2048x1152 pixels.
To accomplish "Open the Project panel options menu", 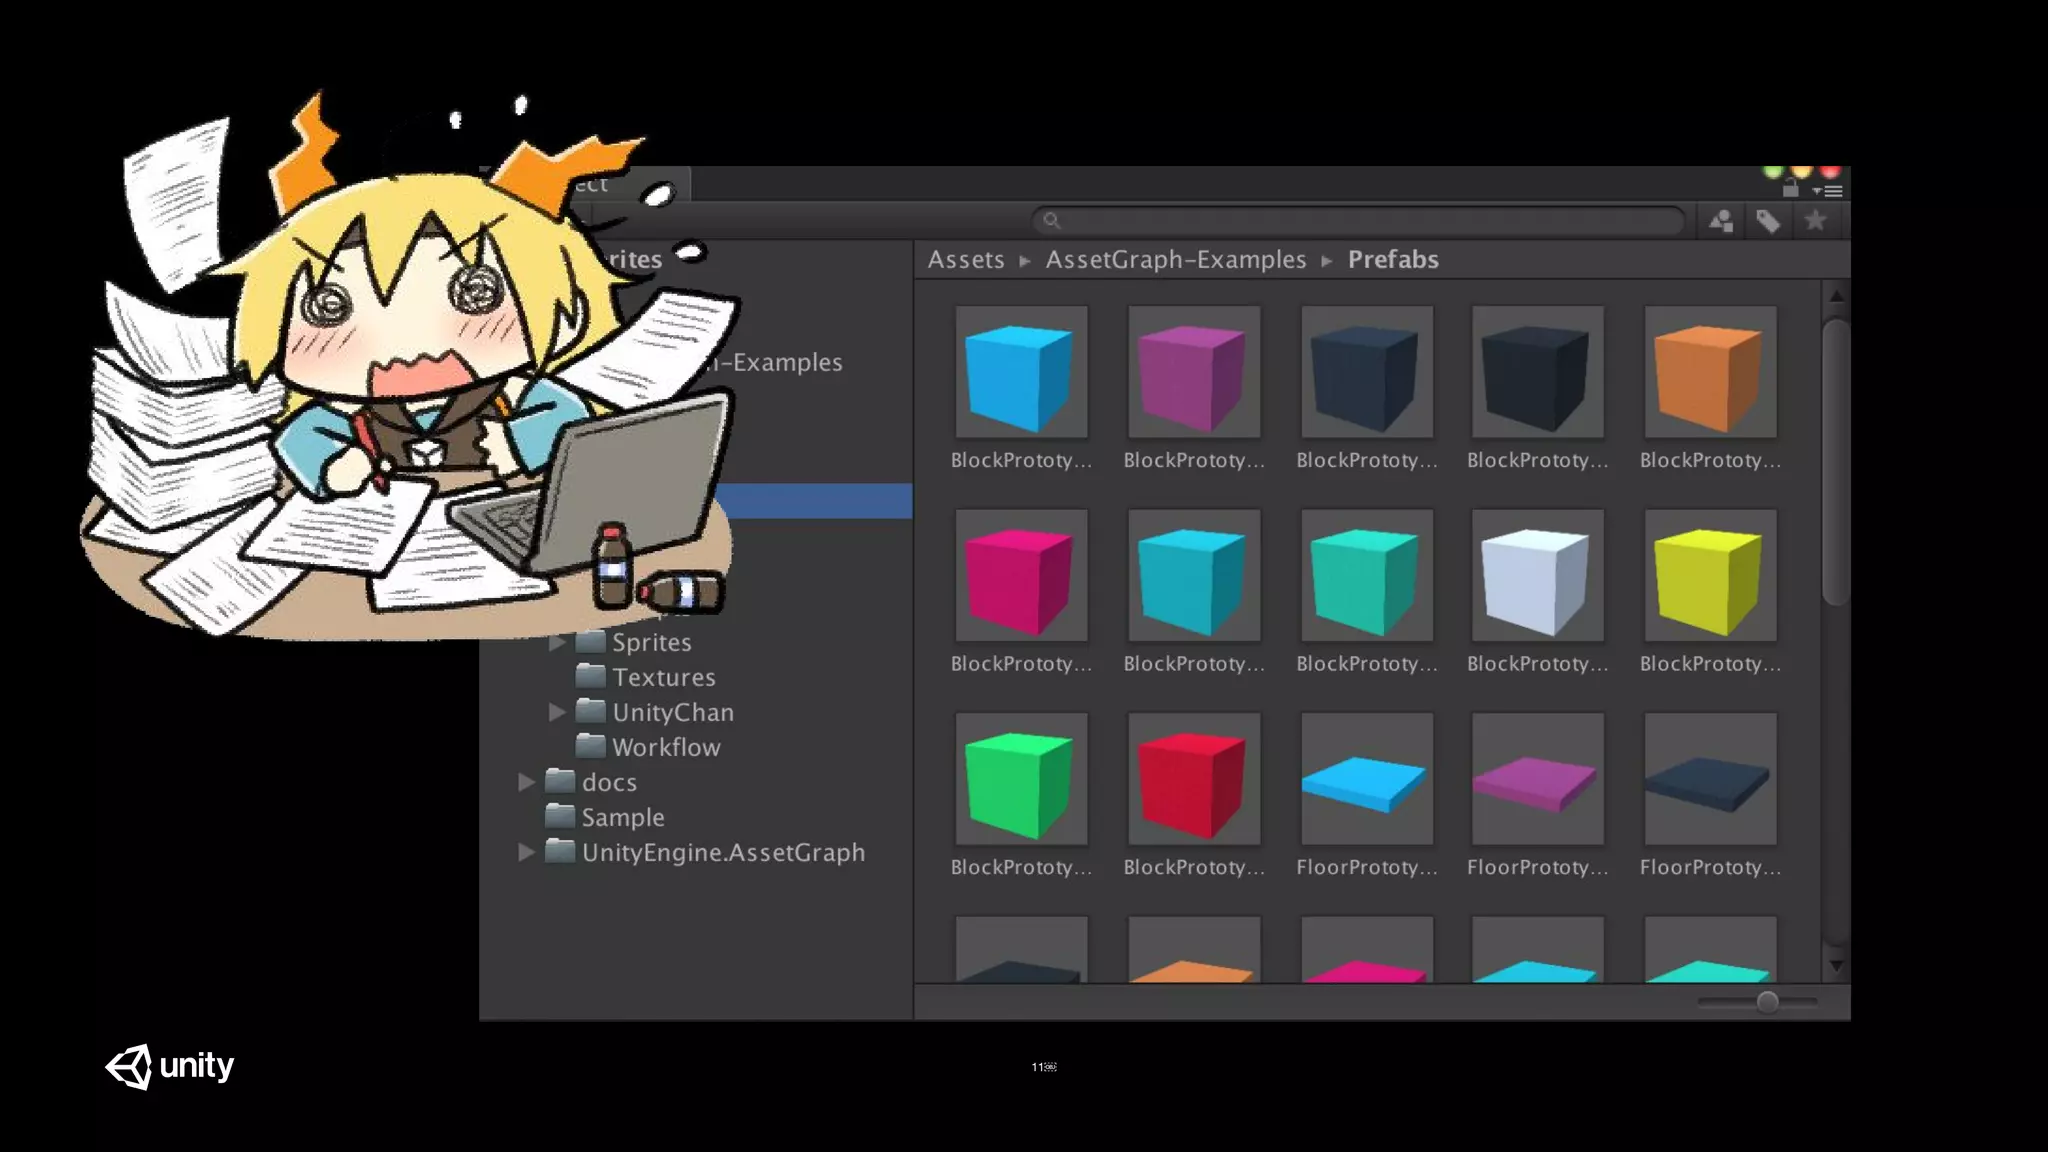I will click(1829, 190).
